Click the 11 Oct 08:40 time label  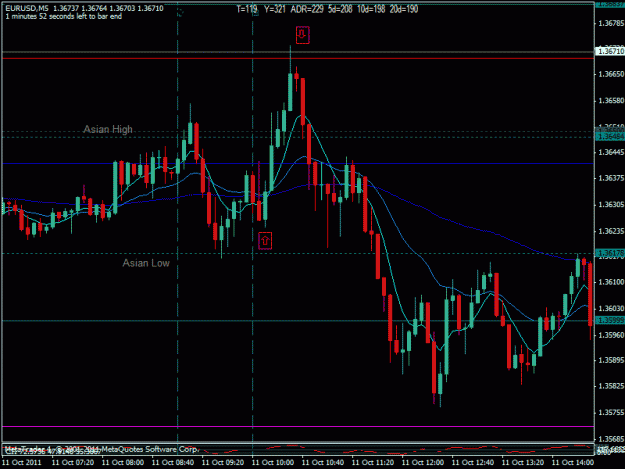pyautogui.click(x=173, y=463)
